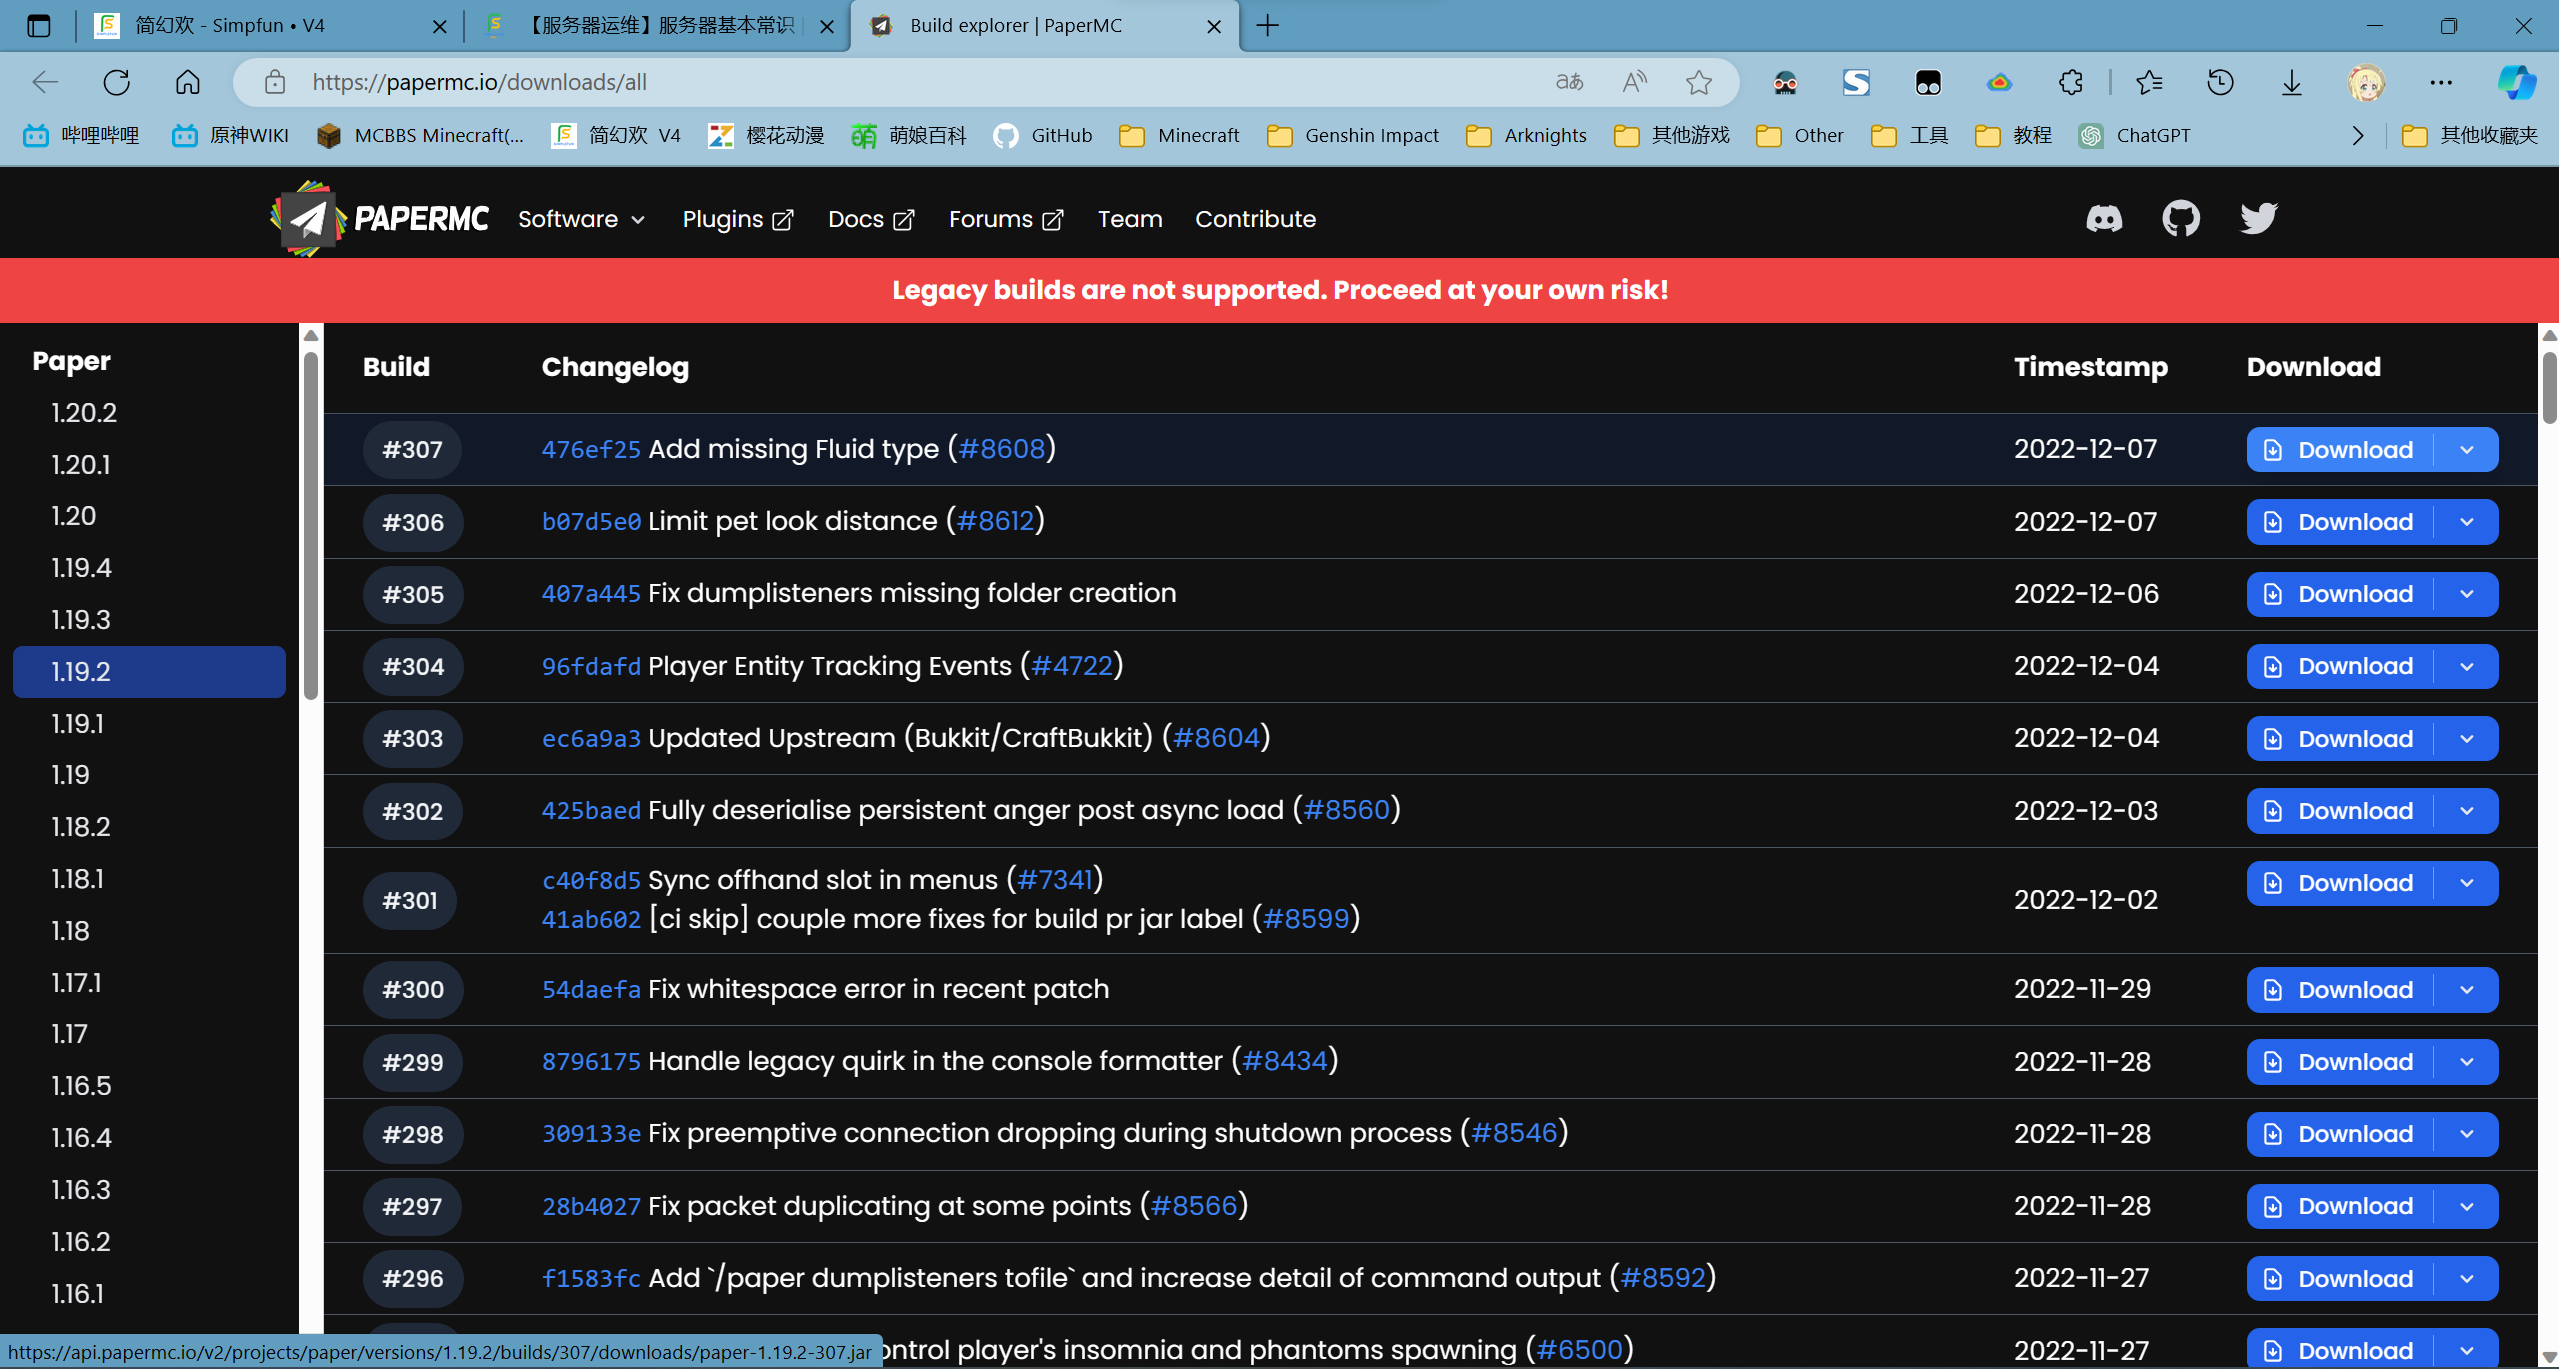Image resolution: width=2559 pixels, height=1369 pixels.
Task: Refresh the page with the reload icon
Action: click(x=117, y=83)
